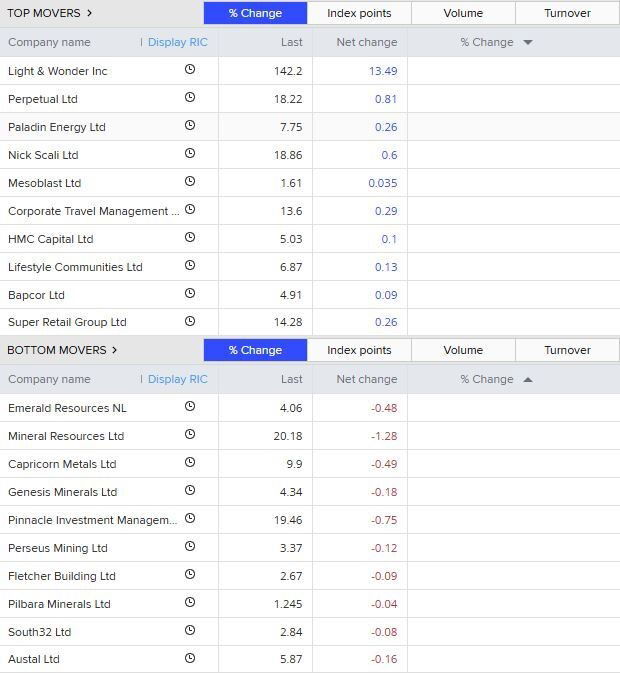The height and width of the screenshot is (674, 620).
Task: Open Pilbara Minerals Ltd company name
Action: pos(59,604)
